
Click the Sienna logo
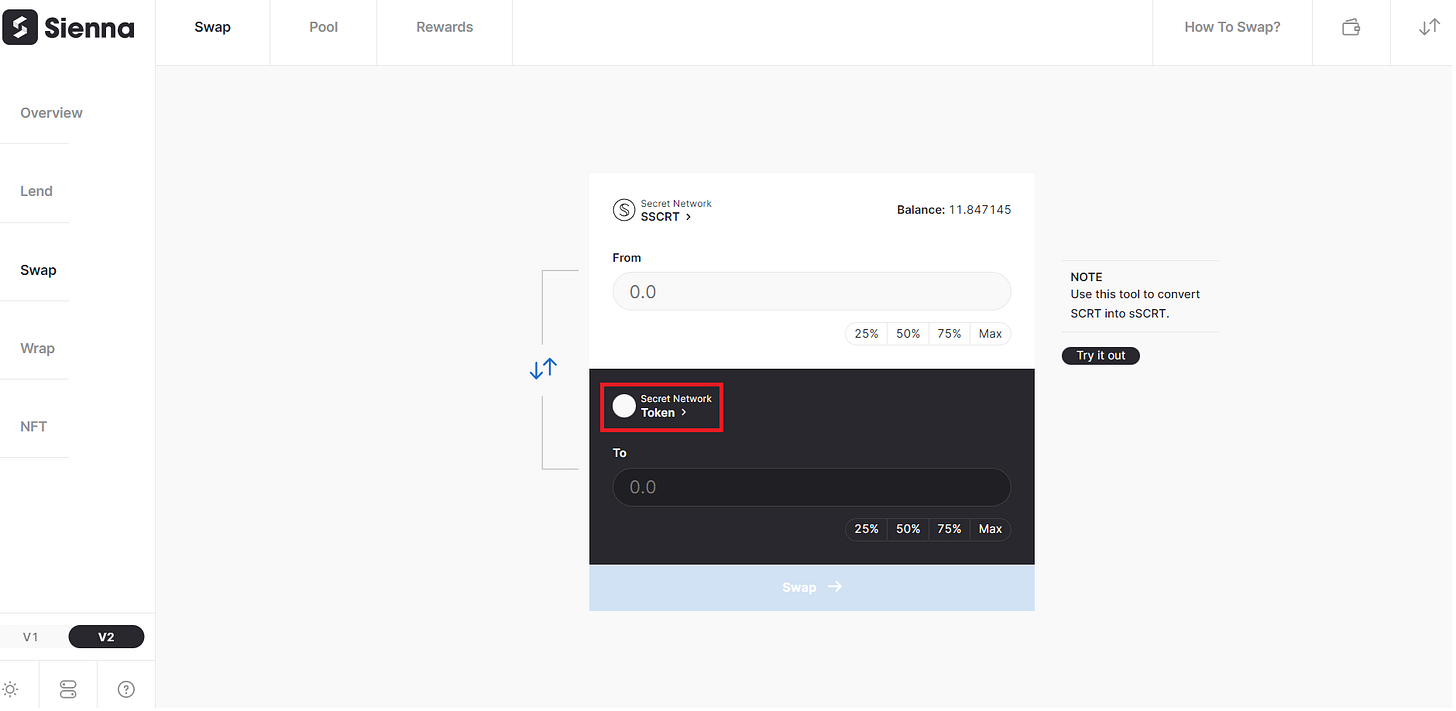point(68,28)
